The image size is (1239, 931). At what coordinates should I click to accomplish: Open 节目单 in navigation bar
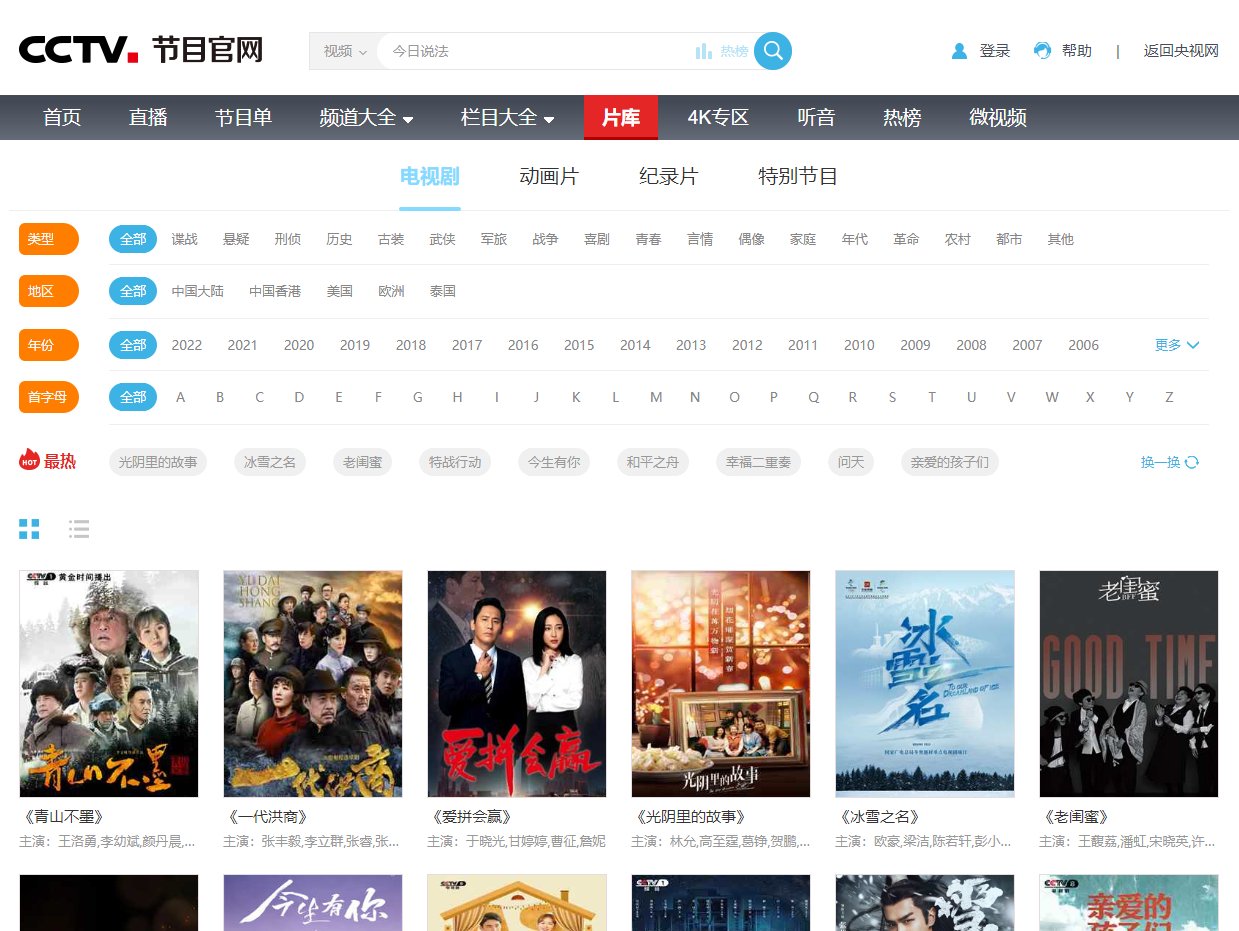coord(243,118)
